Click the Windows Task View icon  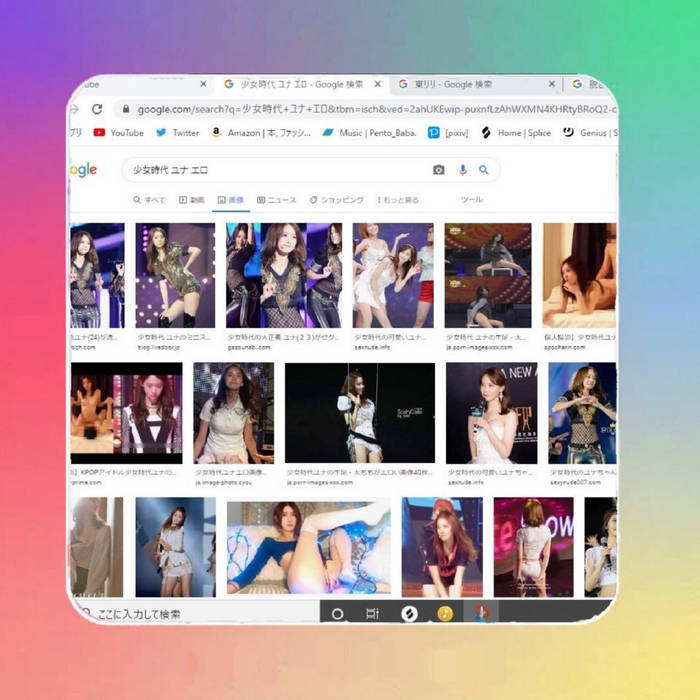tap(372, 613)
